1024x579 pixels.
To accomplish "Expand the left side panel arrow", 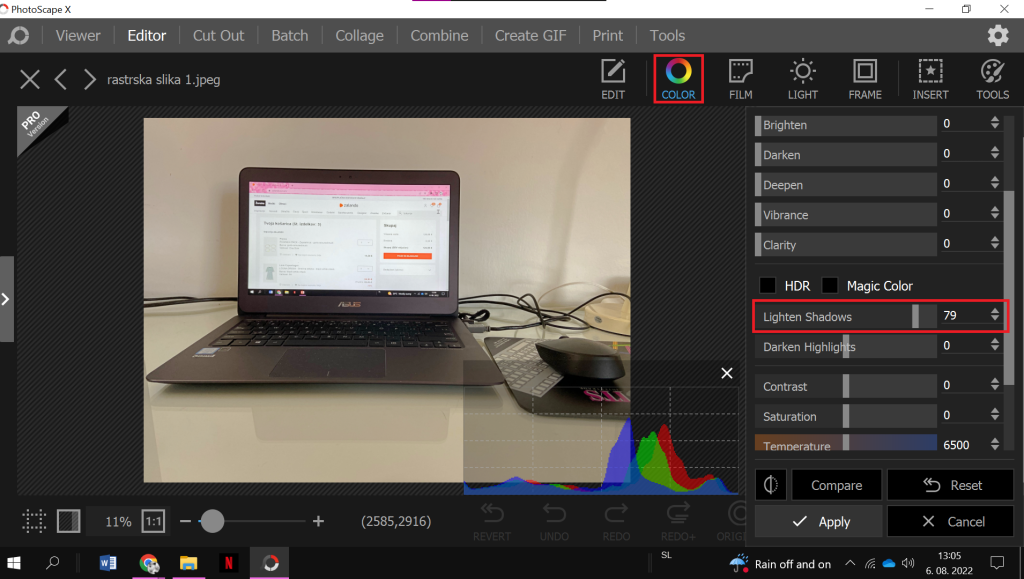I will click(x=6, y=299).
